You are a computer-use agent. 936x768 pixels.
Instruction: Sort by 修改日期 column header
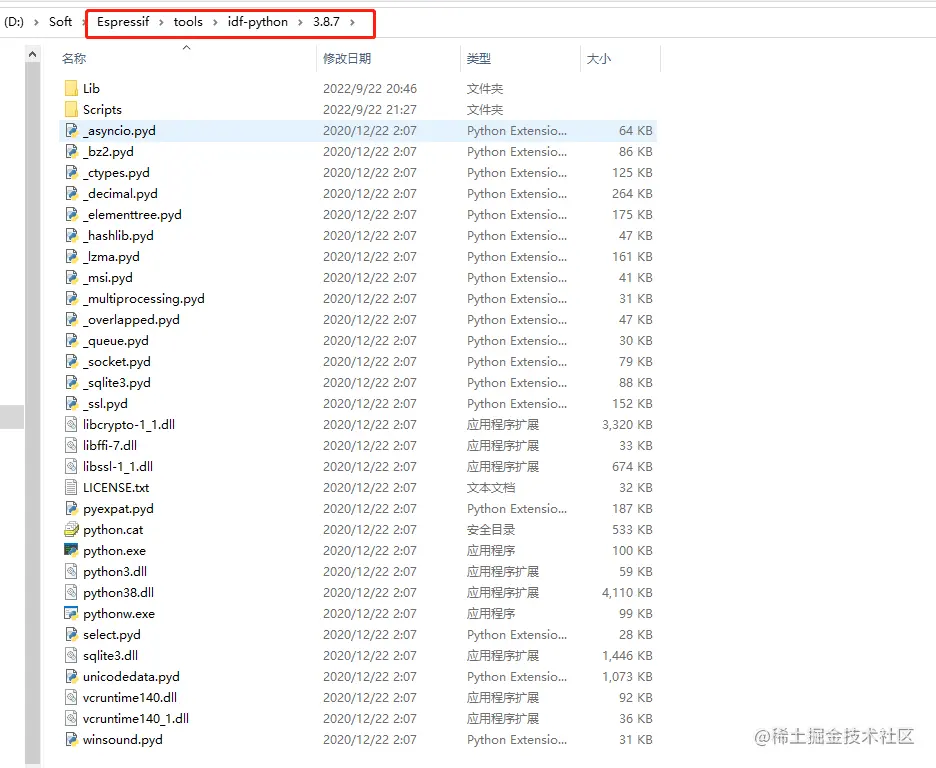(347, 58)
